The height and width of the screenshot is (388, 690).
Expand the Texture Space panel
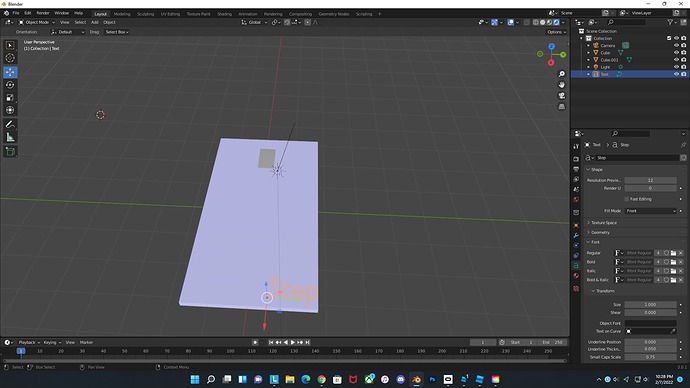pos(603,223)
